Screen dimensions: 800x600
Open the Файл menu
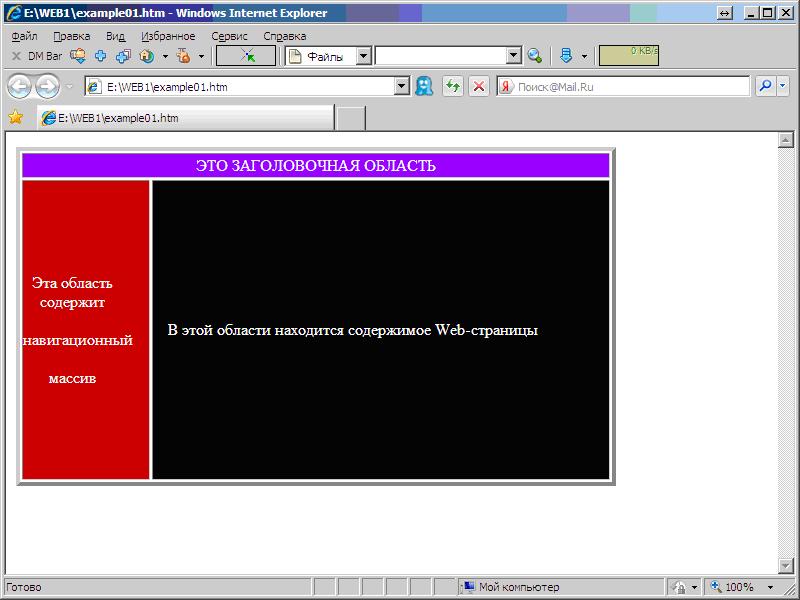tap(24, 36)
